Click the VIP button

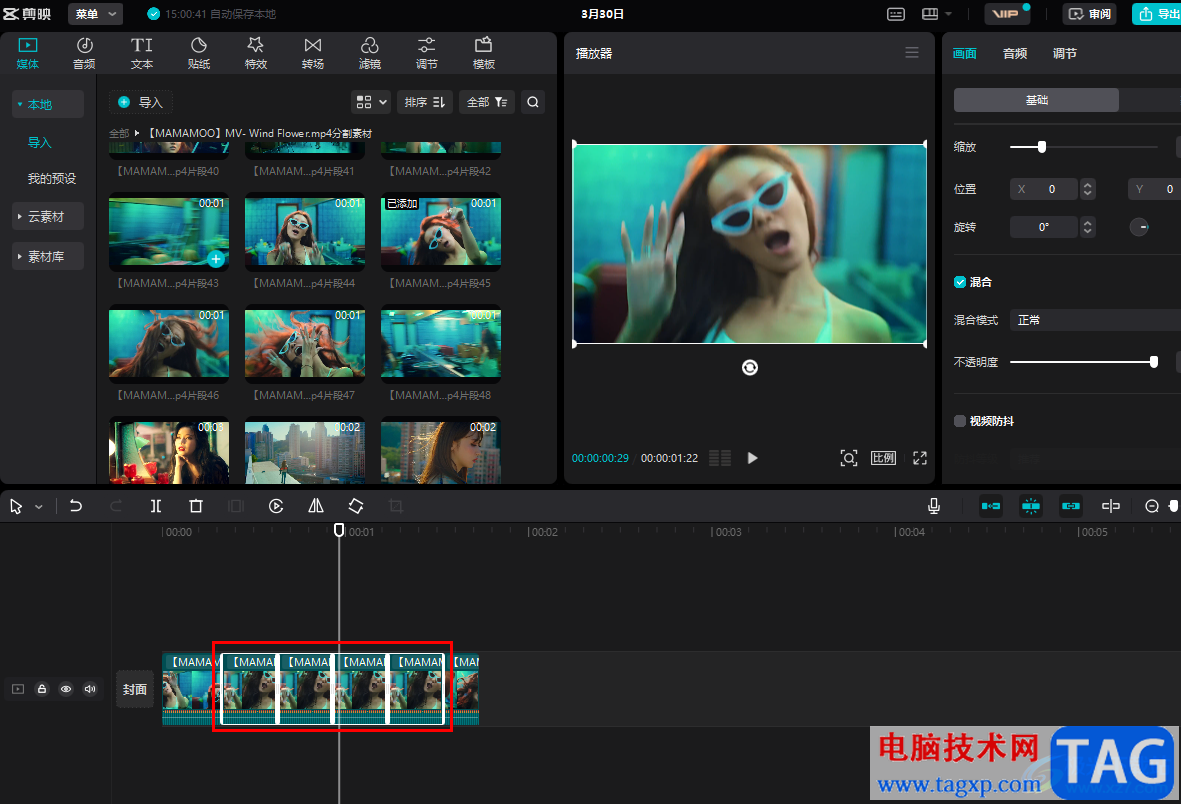click(x=1007, y=14)
